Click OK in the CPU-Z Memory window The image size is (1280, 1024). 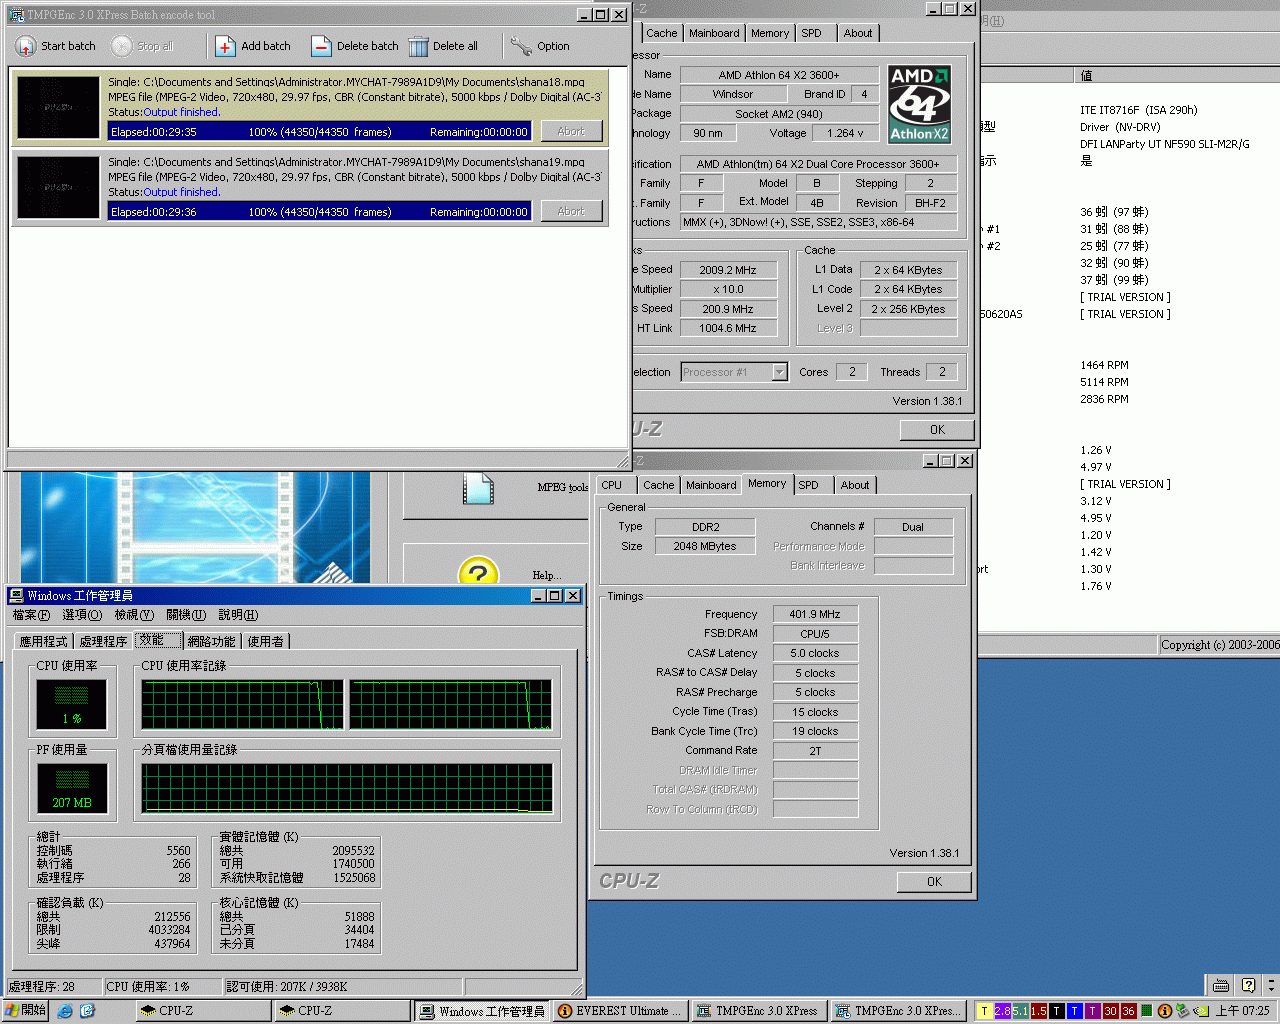coord(934,882)
